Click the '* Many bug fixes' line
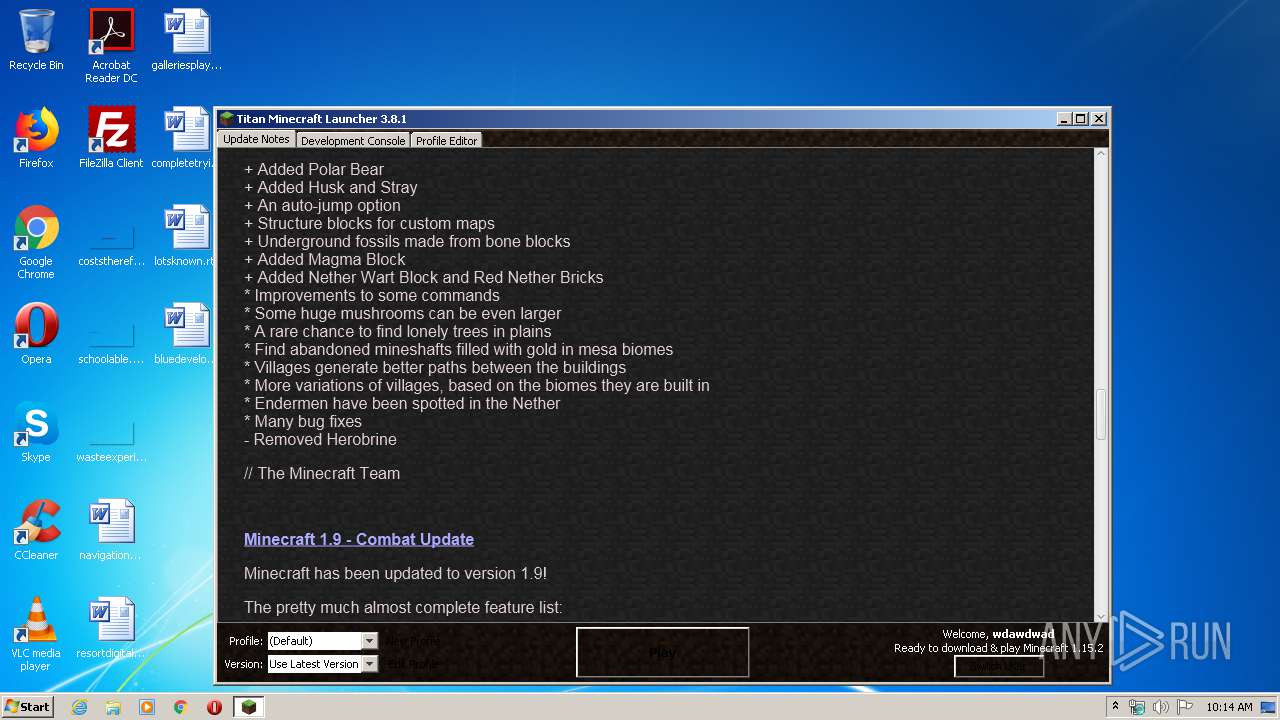This screenshot has width=1280, height=720. click(303, 421)
